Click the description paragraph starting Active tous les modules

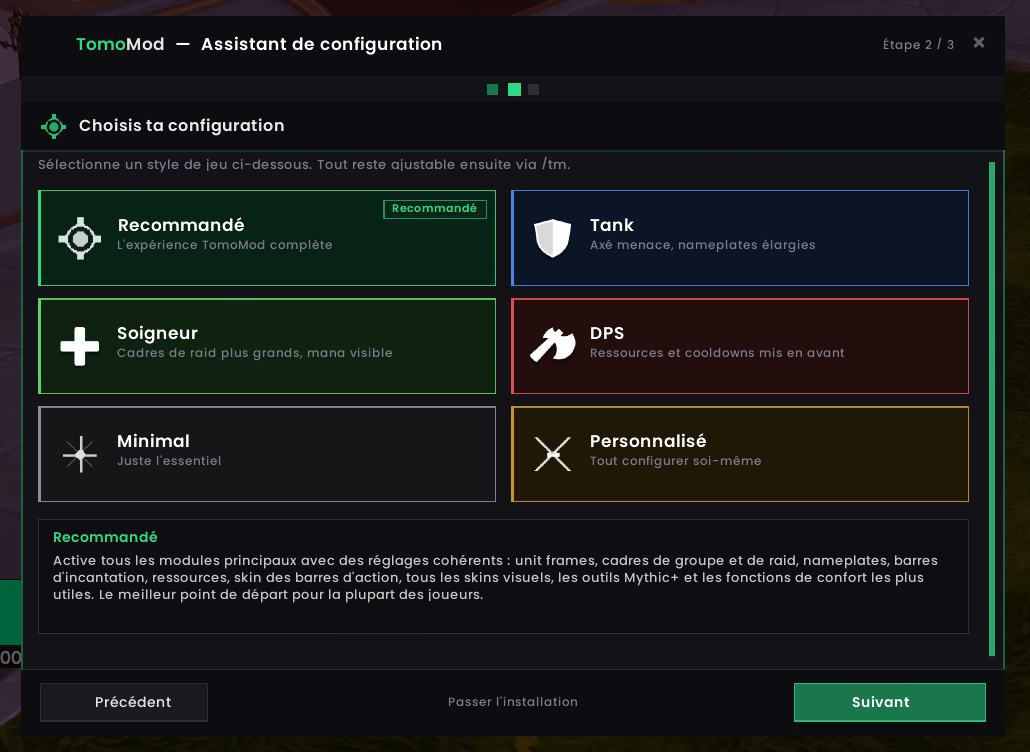(x=495, y=577)
